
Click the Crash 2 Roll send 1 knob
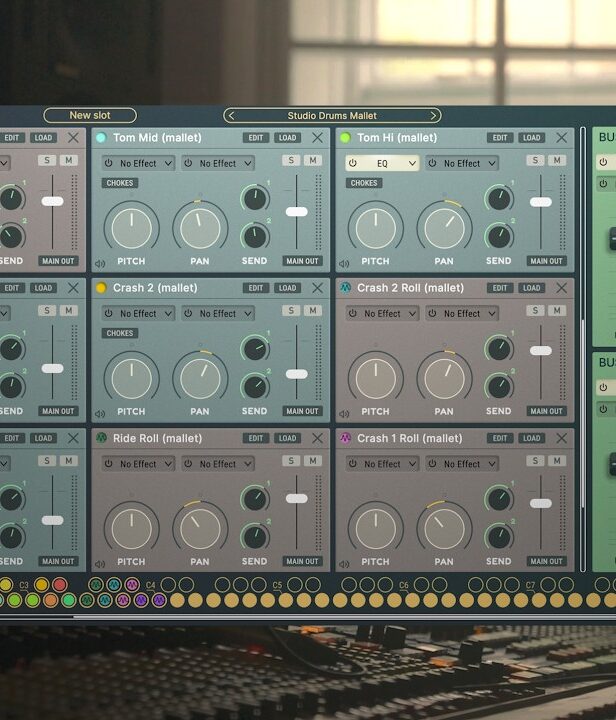tap(499, 349)
